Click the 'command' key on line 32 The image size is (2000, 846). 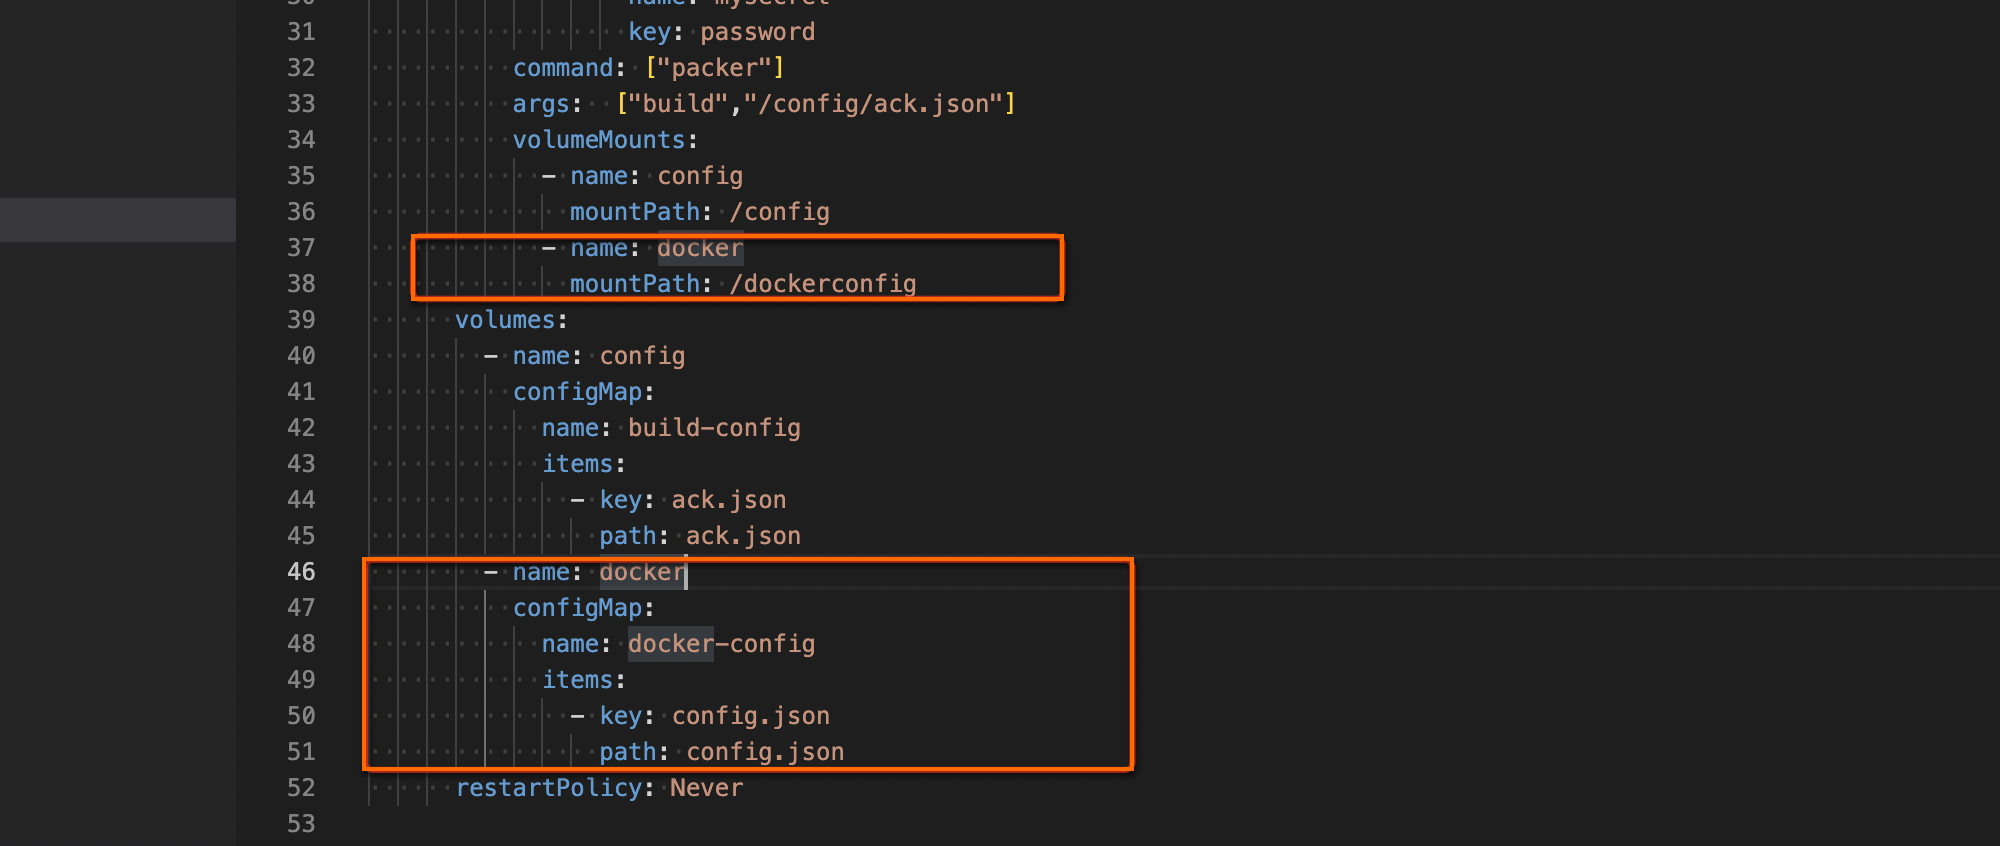(563, 68)
